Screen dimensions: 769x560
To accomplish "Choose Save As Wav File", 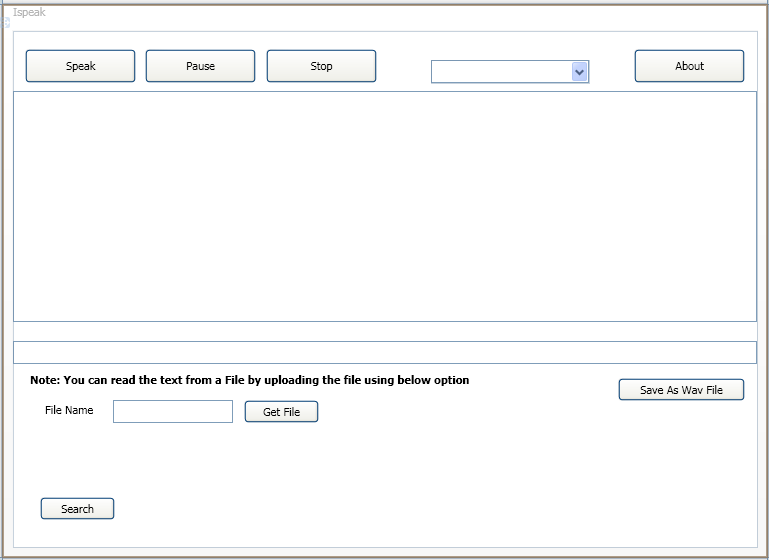I will (681, 390).
